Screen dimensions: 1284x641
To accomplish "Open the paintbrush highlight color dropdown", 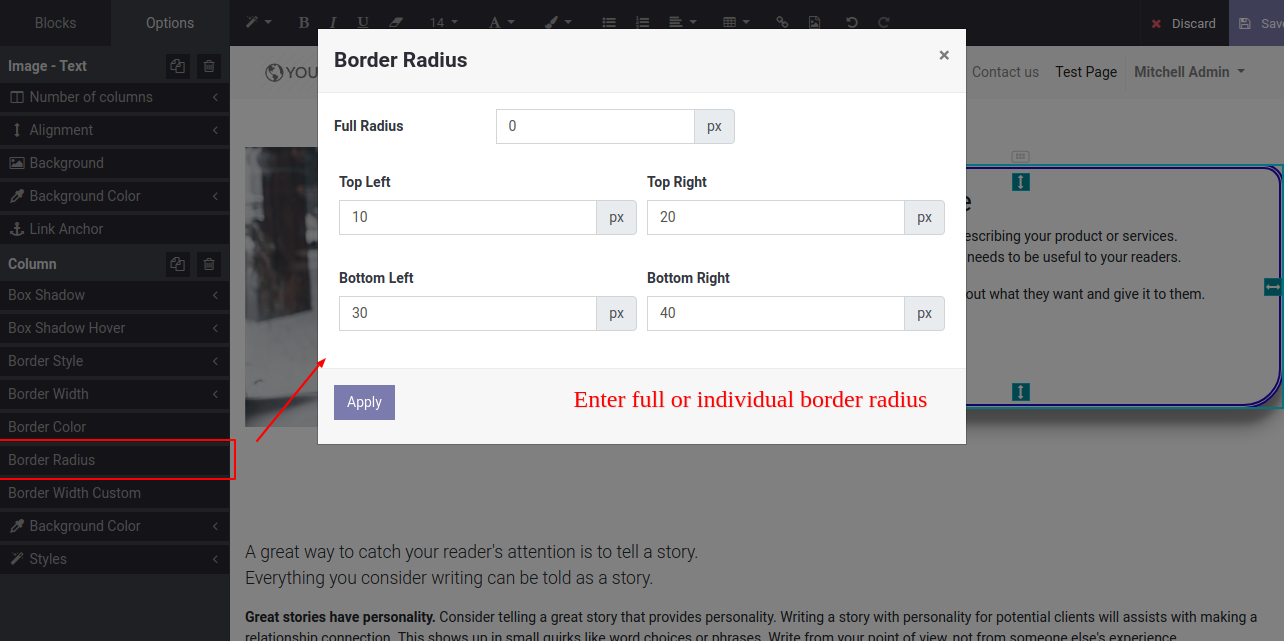I will tap(556, 22).
